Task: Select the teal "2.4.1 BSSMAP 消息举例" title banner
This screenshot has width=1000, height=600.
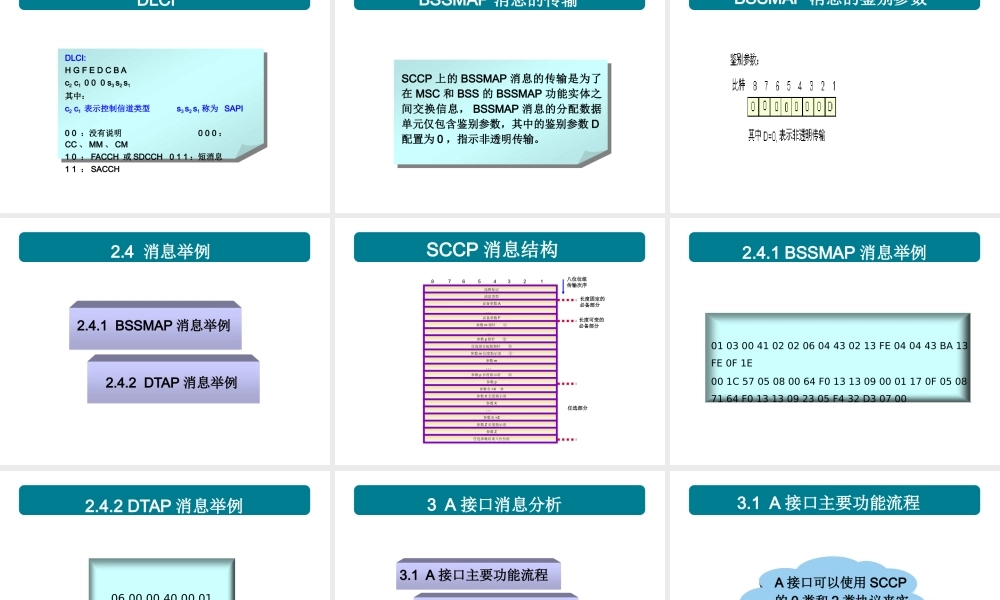Action: tap(834, 247)
